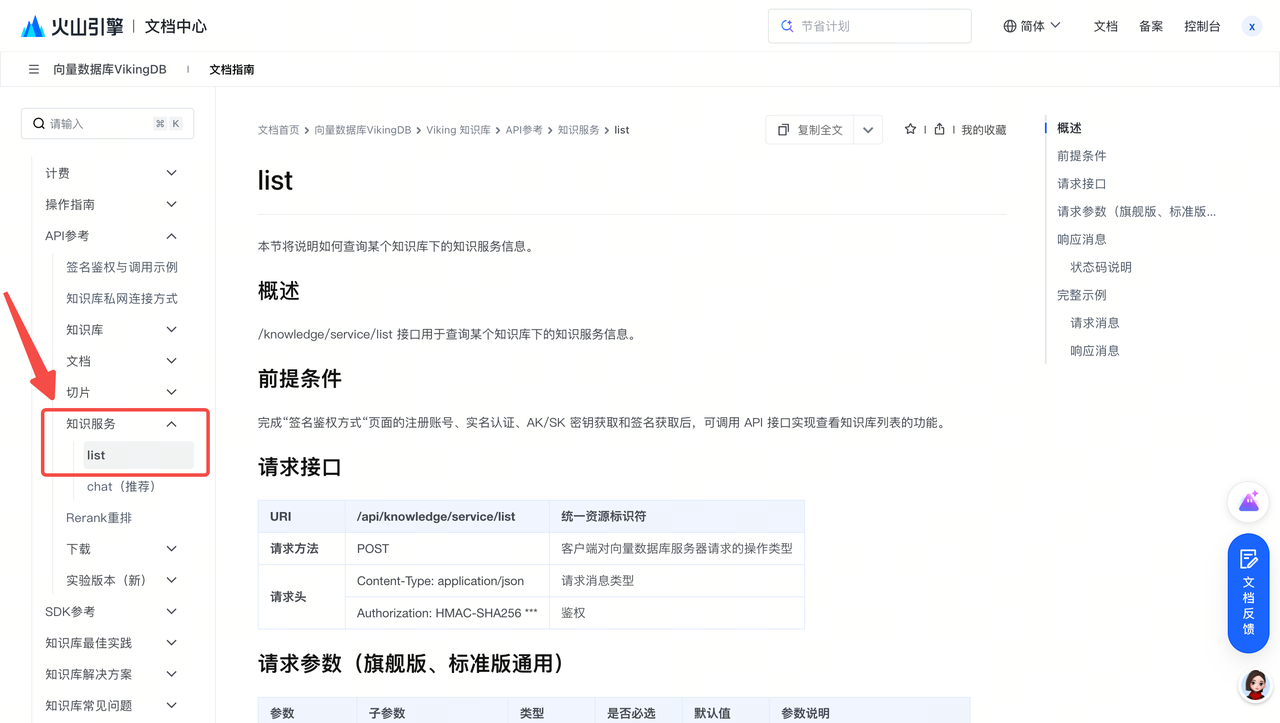This screenshot has height=723, width=1280.
Task: Jump to 前提条件 in the outline
Action: (1082, 156)
